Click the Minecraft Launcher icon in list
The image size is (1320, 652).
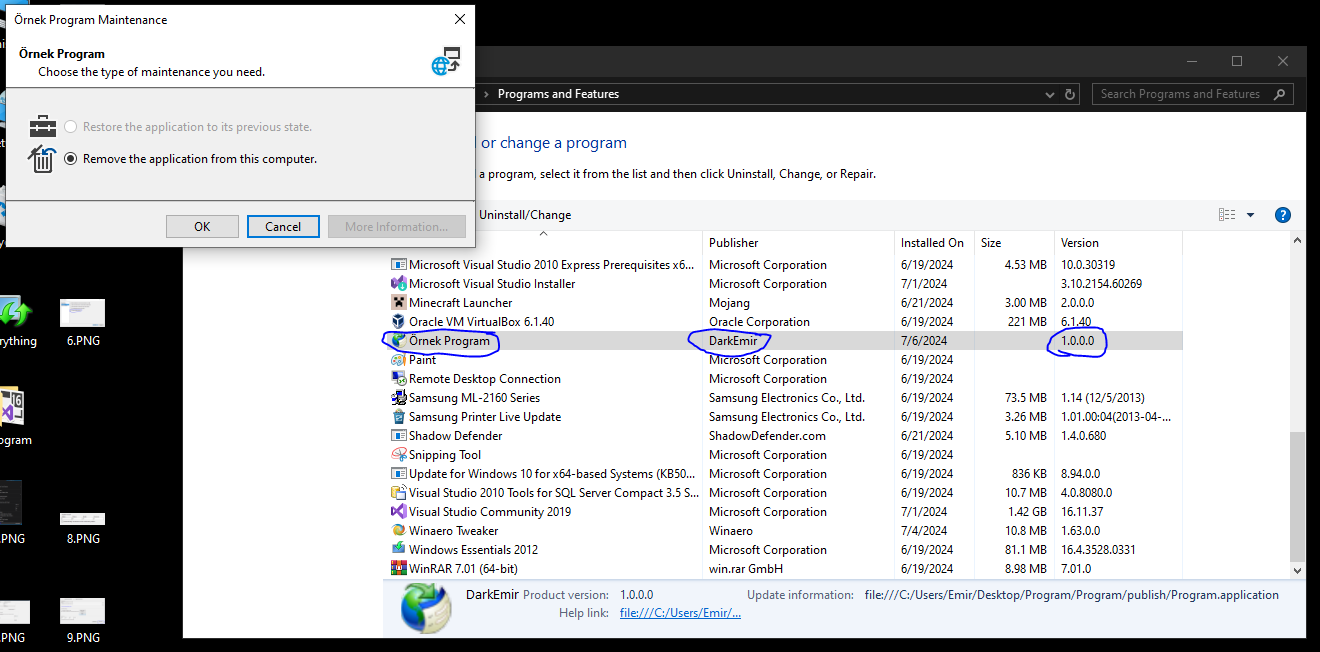point(399,303)
